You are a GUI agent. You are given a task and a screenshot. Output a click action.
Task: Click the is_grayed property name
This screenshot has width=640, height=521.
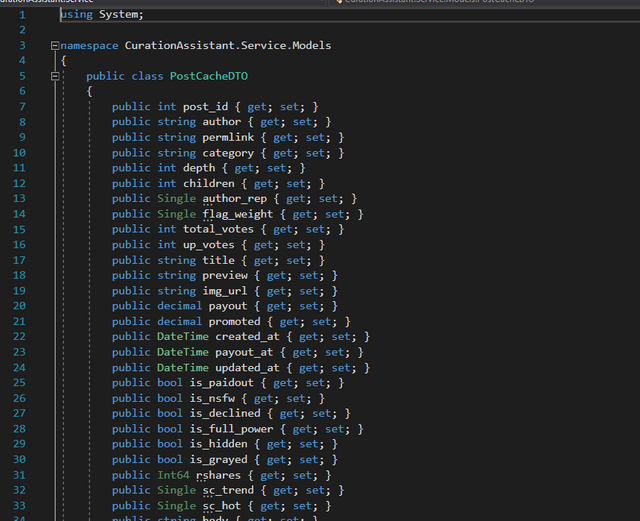point(218,460)
